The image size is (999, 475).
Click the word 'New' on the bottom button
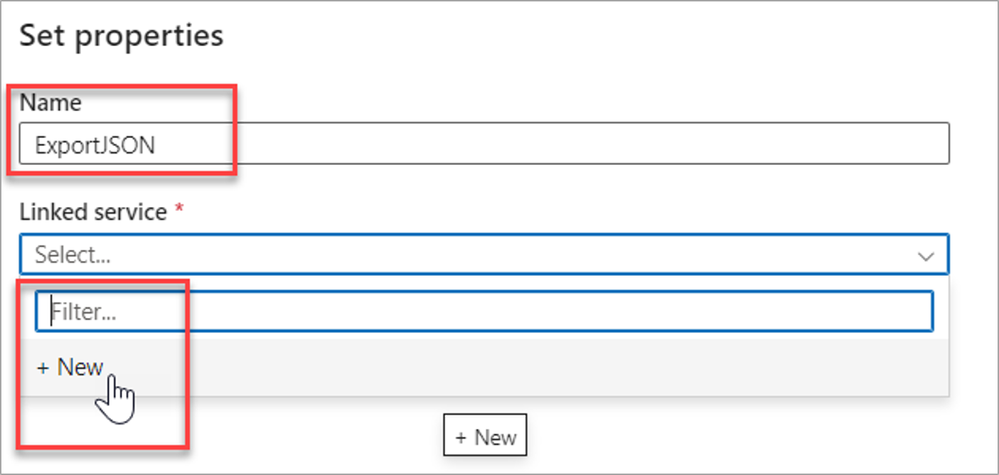click(495, 438)
